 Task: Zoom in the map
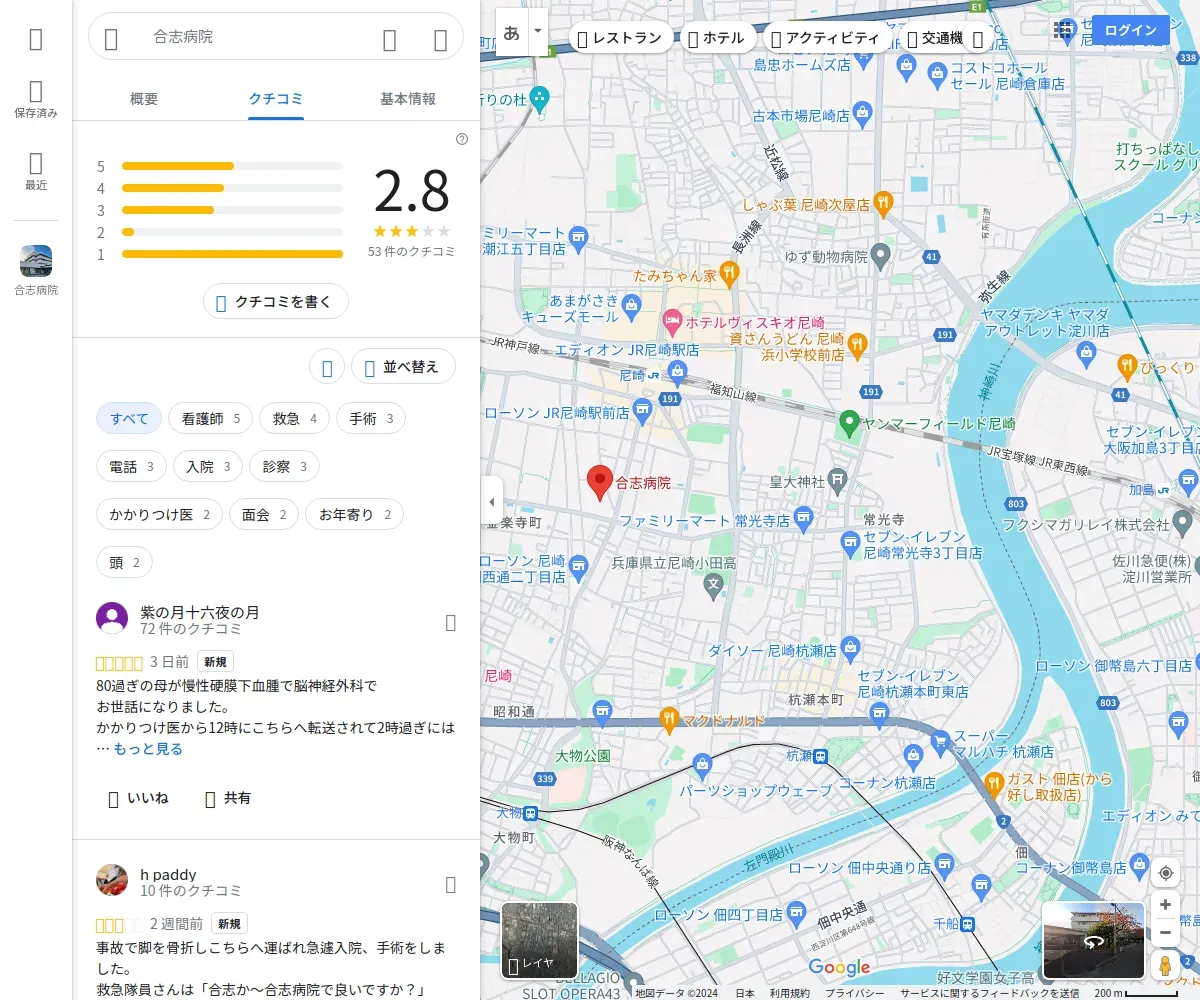[x=1166, y=905]
